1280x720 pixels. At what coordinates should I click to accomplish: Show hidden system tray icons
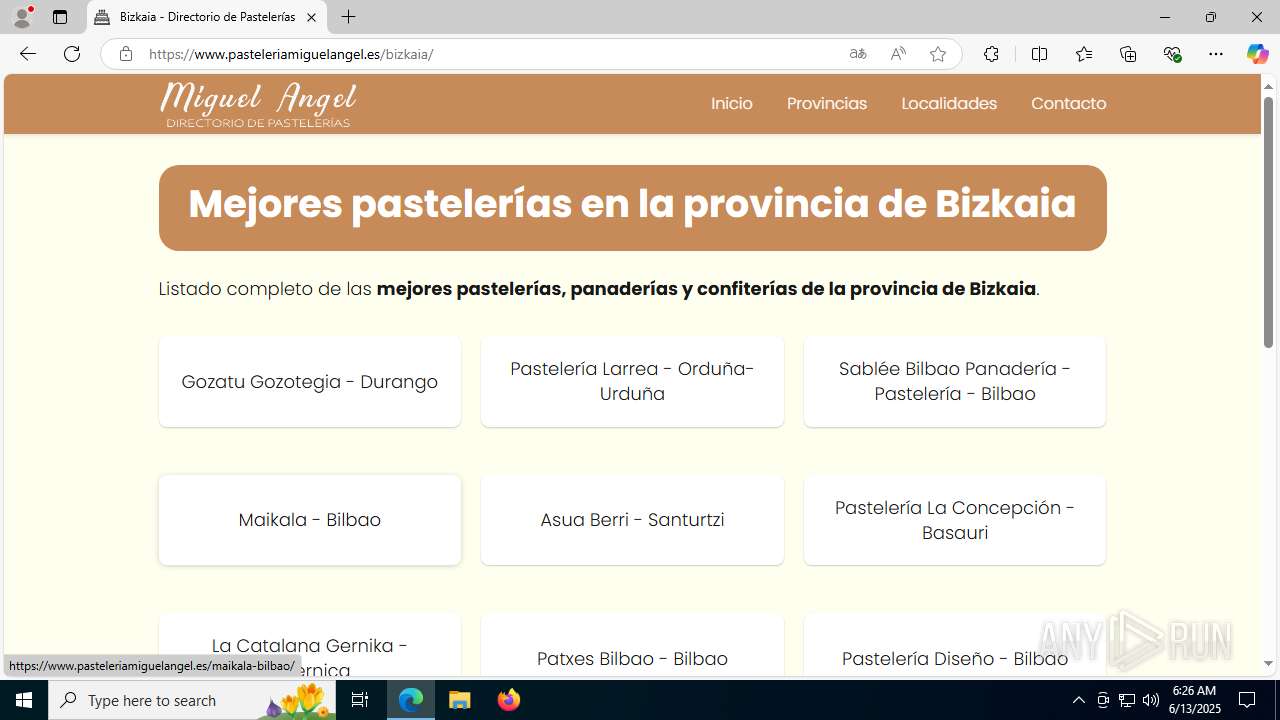tap(1078, 700)
